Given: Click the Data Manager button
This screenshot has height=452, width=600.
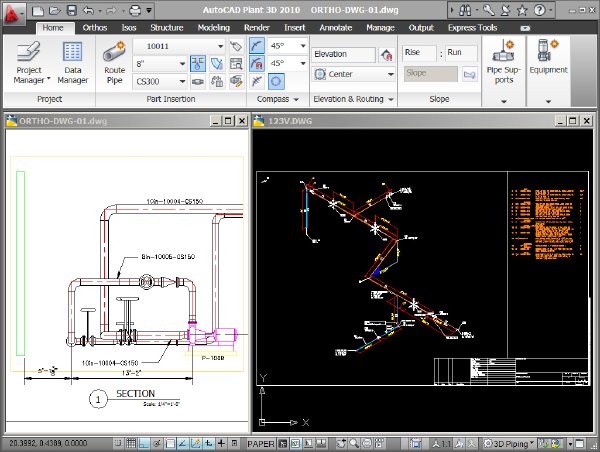Looking at the screenshot, I should (73, 63).
